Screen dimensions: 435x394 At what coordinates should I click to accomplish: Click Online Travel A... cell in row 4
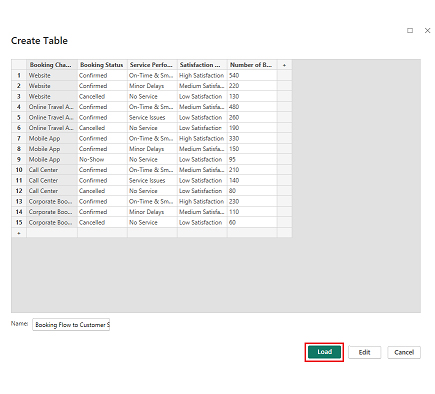point(52,107)
